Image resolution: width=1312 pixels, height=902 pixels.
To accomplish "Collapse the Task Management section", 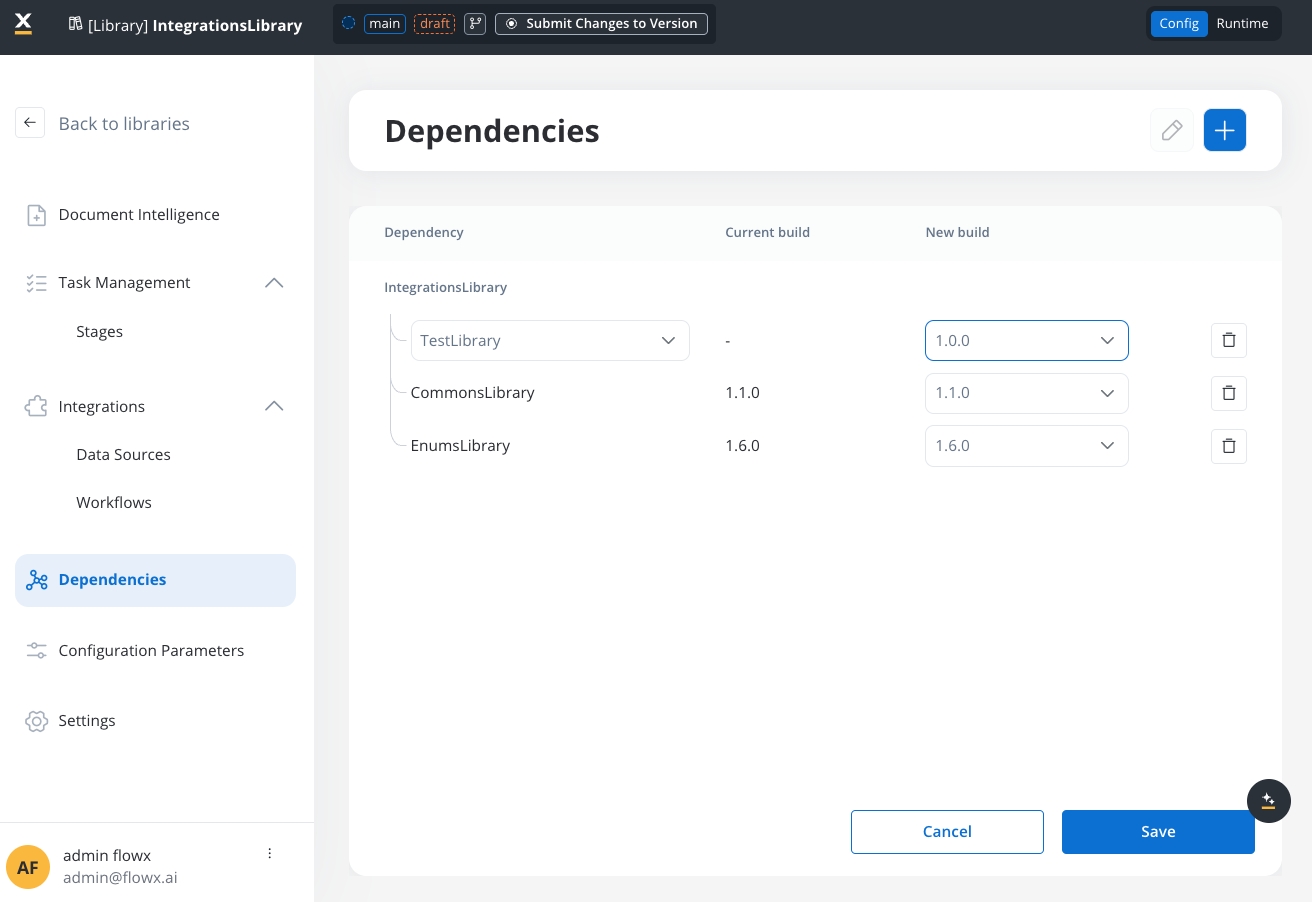I will [x=274, y=283].
